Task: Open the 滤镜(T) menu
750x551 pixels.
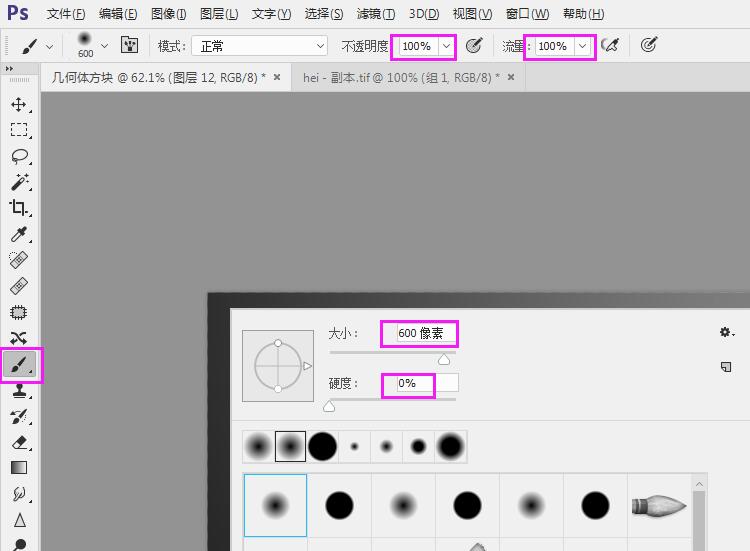Action: click(x=375, y=14)
